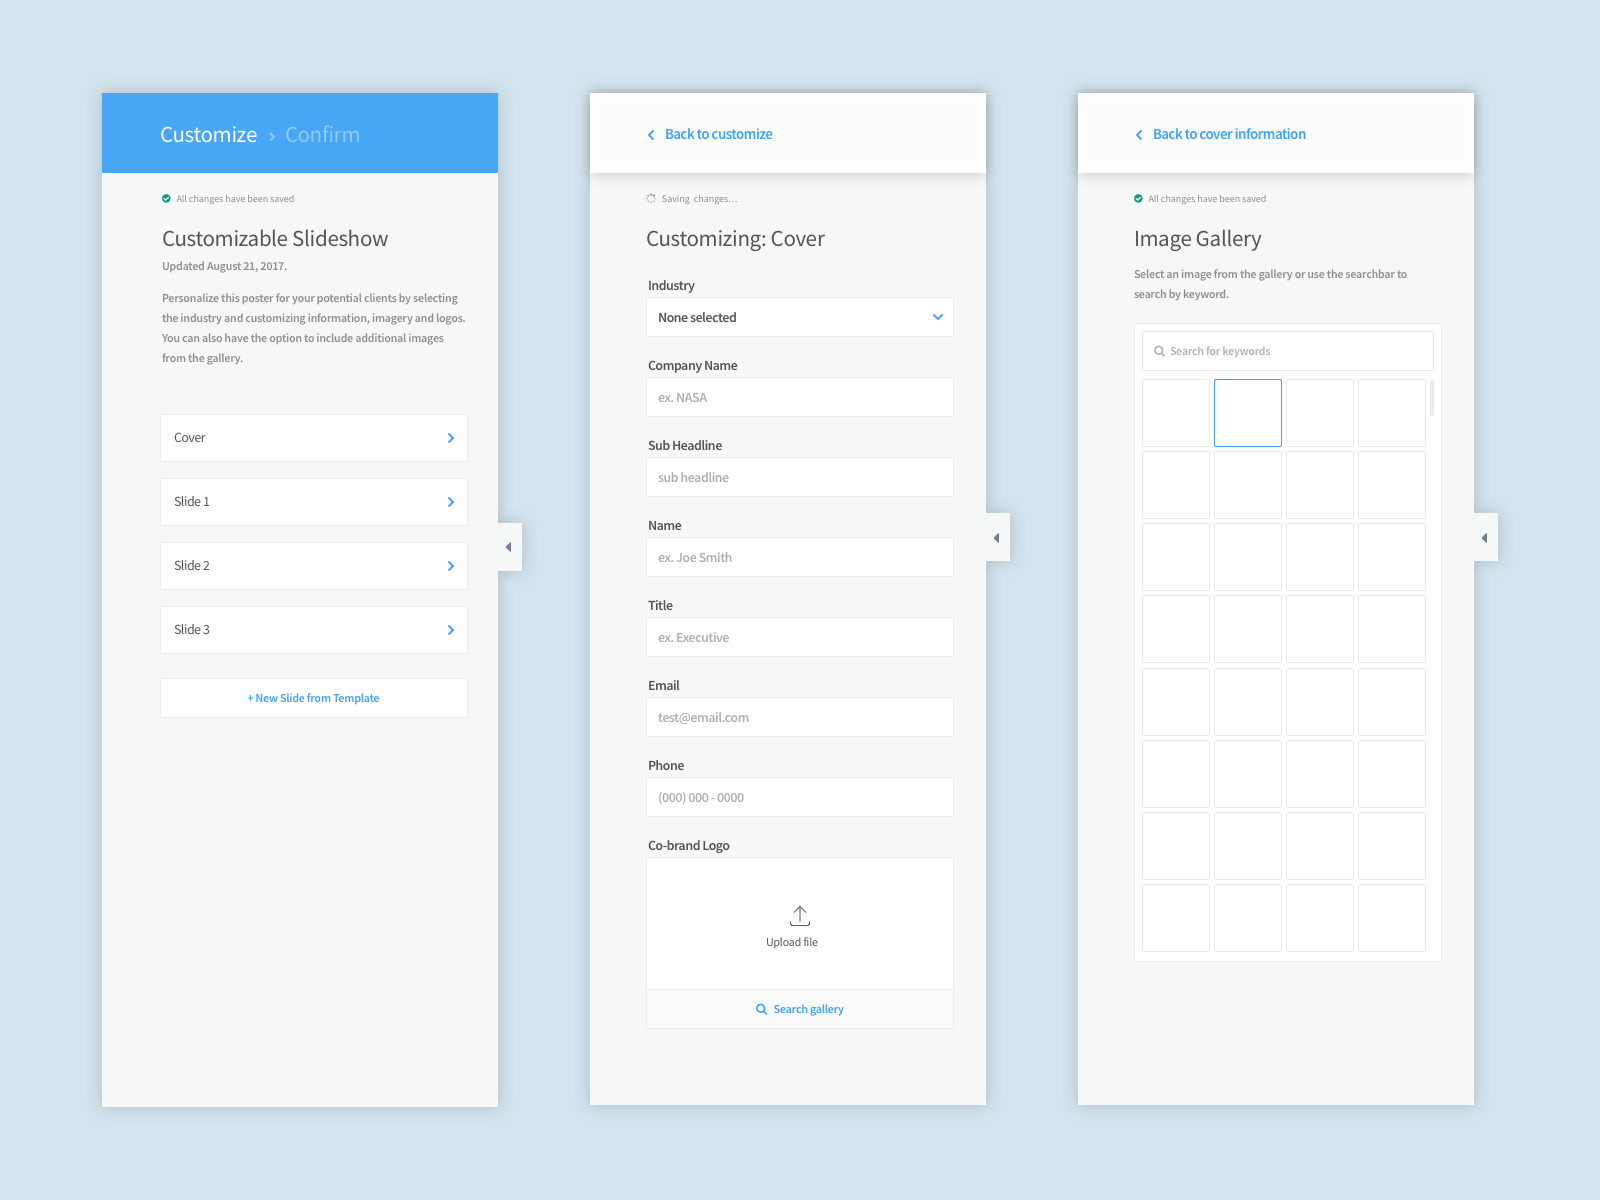Open the Cover row

[x=314, y=438]
